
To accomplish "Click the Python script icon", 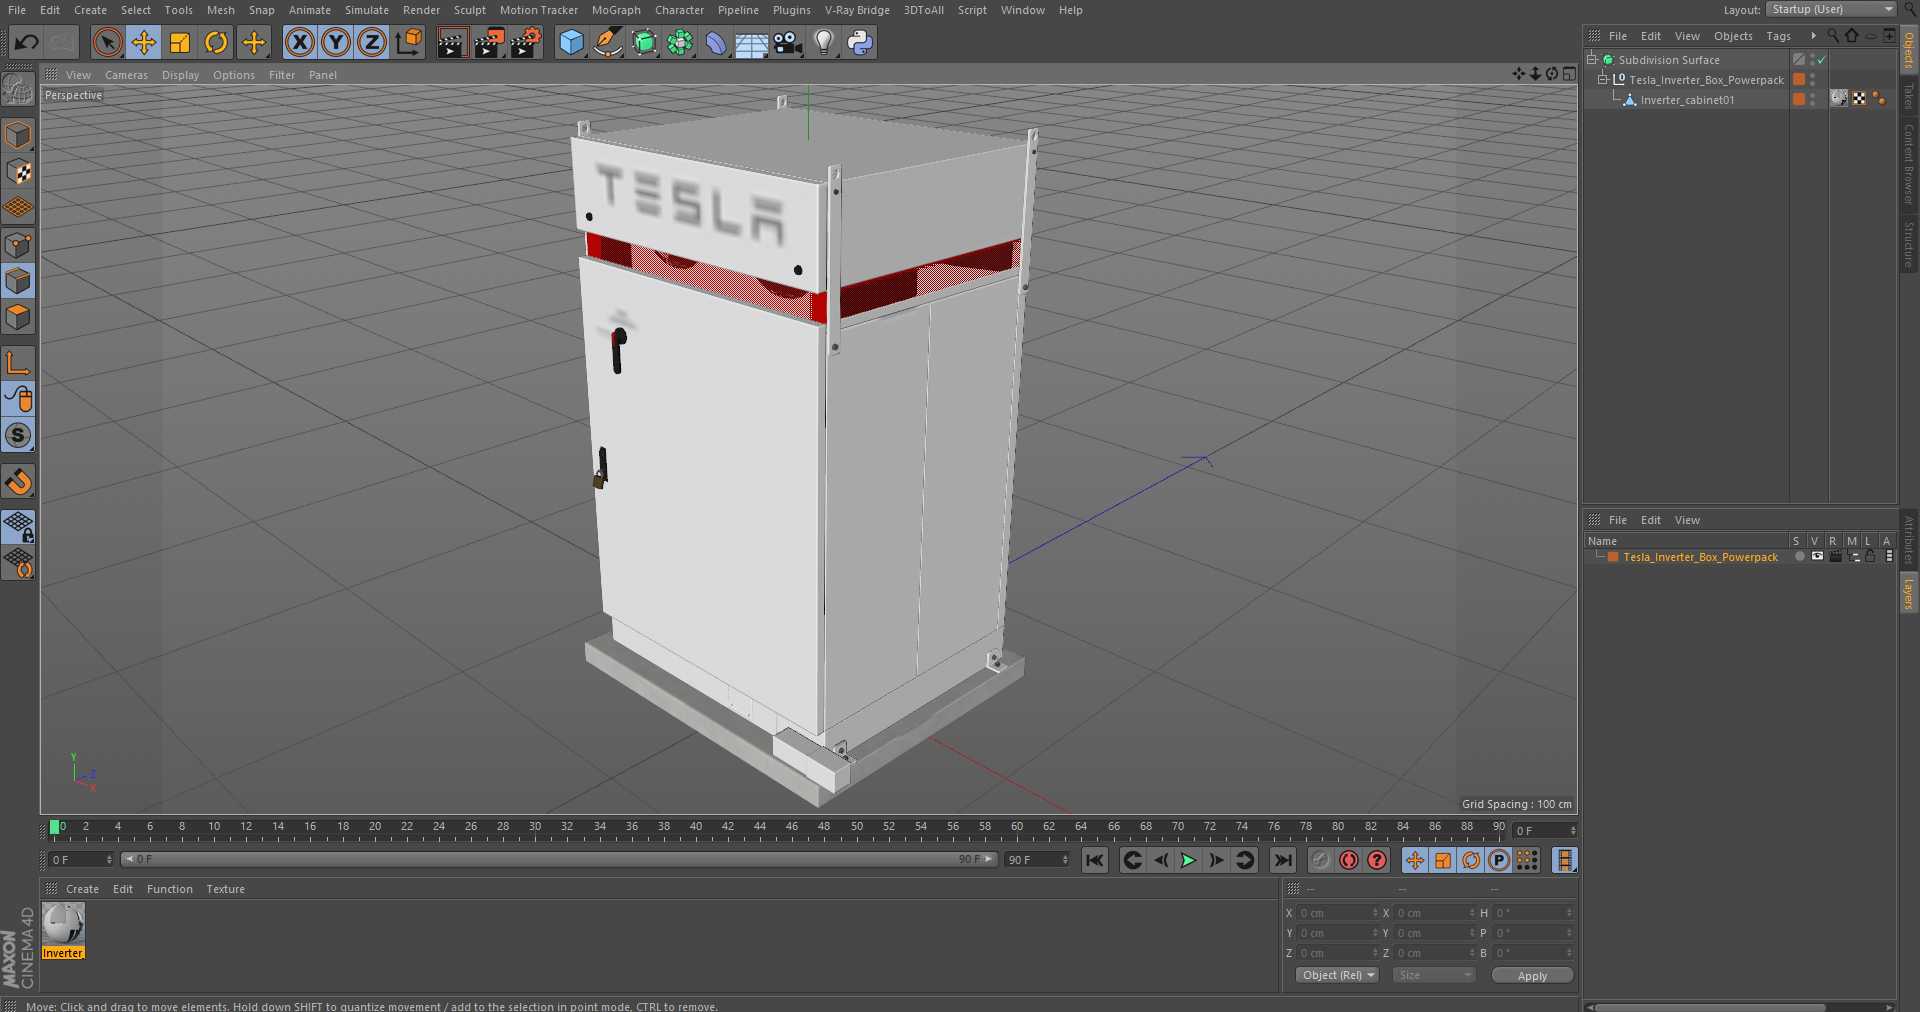I will [x=860, y=42].
